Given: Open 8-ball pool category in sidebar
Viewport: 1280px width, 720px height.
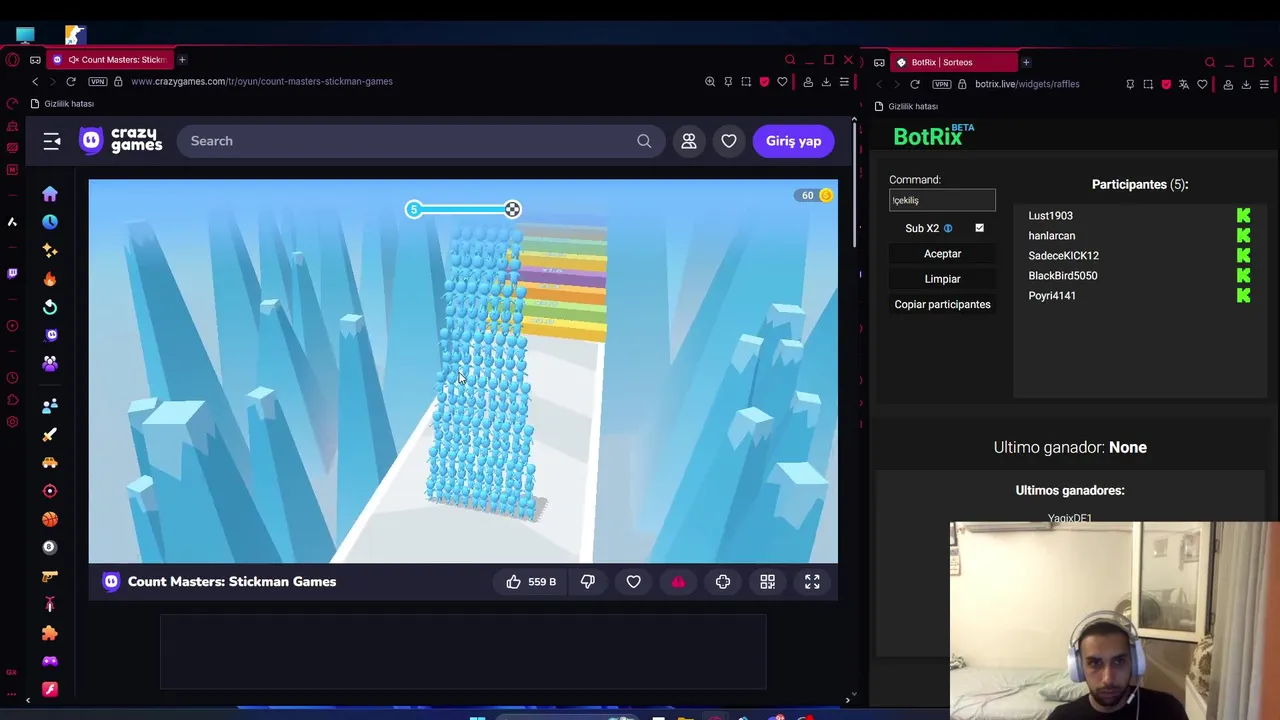Looking at the screenshot, I should 50,547.
